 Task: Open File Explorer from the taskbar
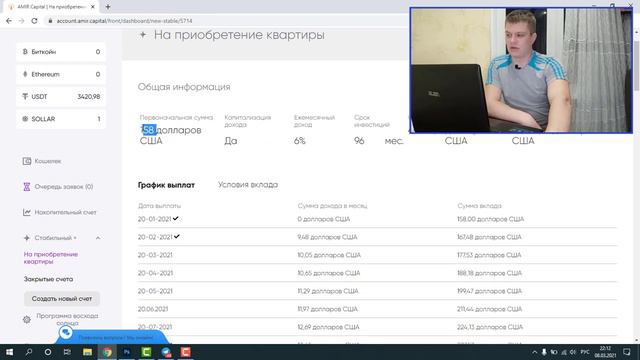click(x=87, y=352)
